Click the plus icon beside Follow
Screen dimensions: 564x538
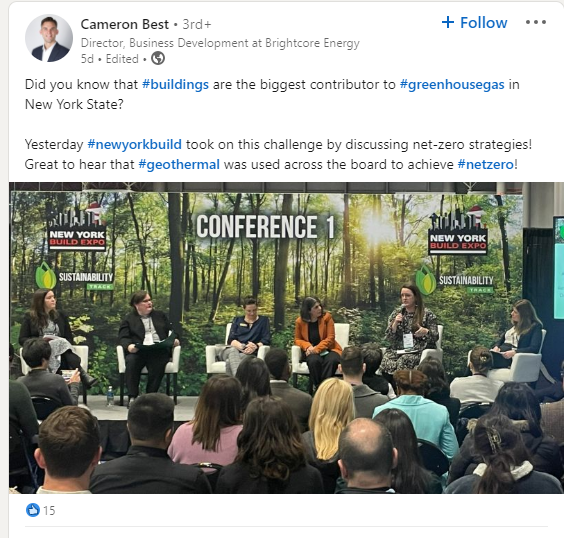pos(448,22)
